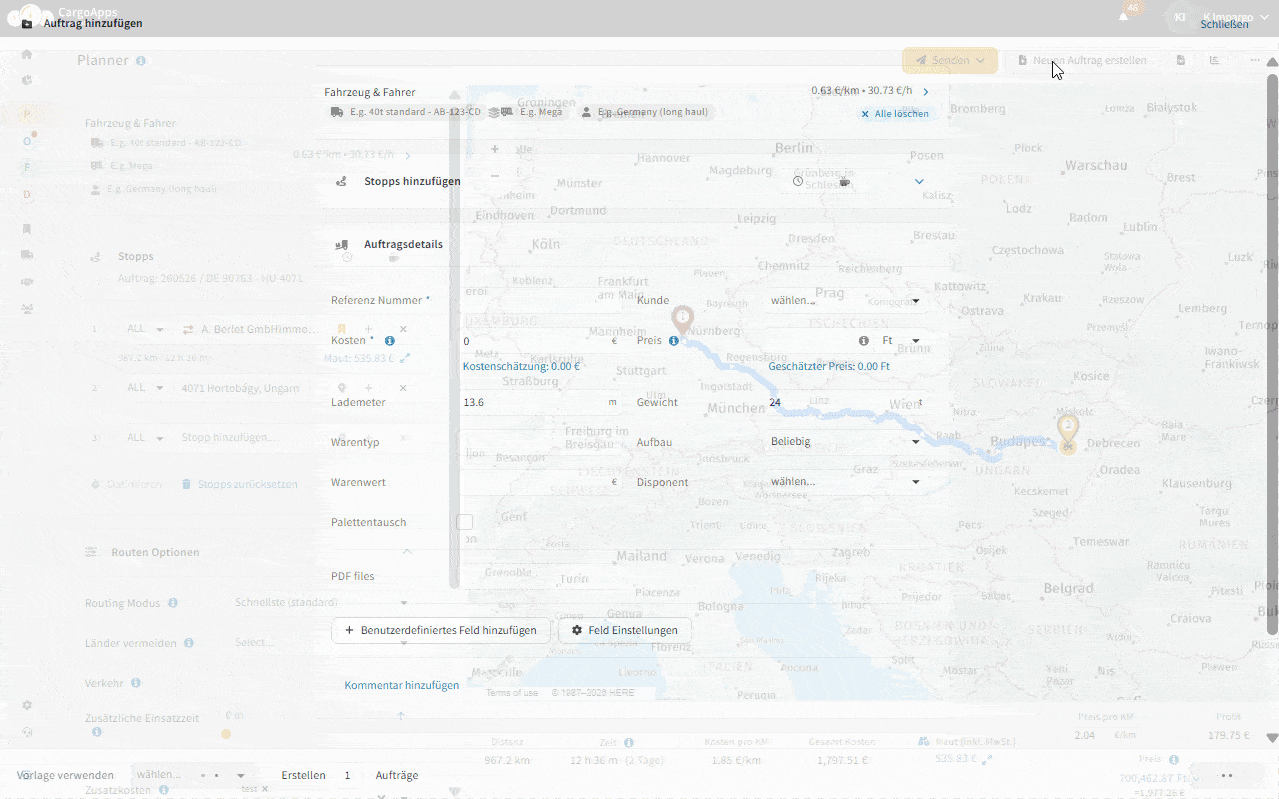Open the handshake partners sidebar icon
This screenshot has width=1279, height=799.
[27, 281]
